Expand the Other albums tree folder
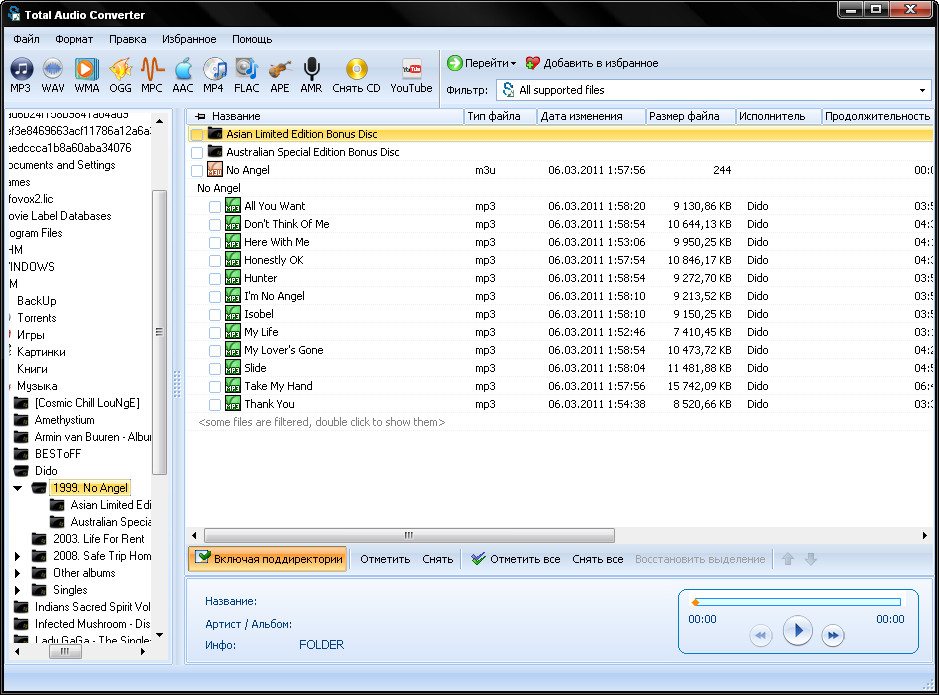Image resolution: width=939 pixels, height=695 pixels. [x=18, y=573]
